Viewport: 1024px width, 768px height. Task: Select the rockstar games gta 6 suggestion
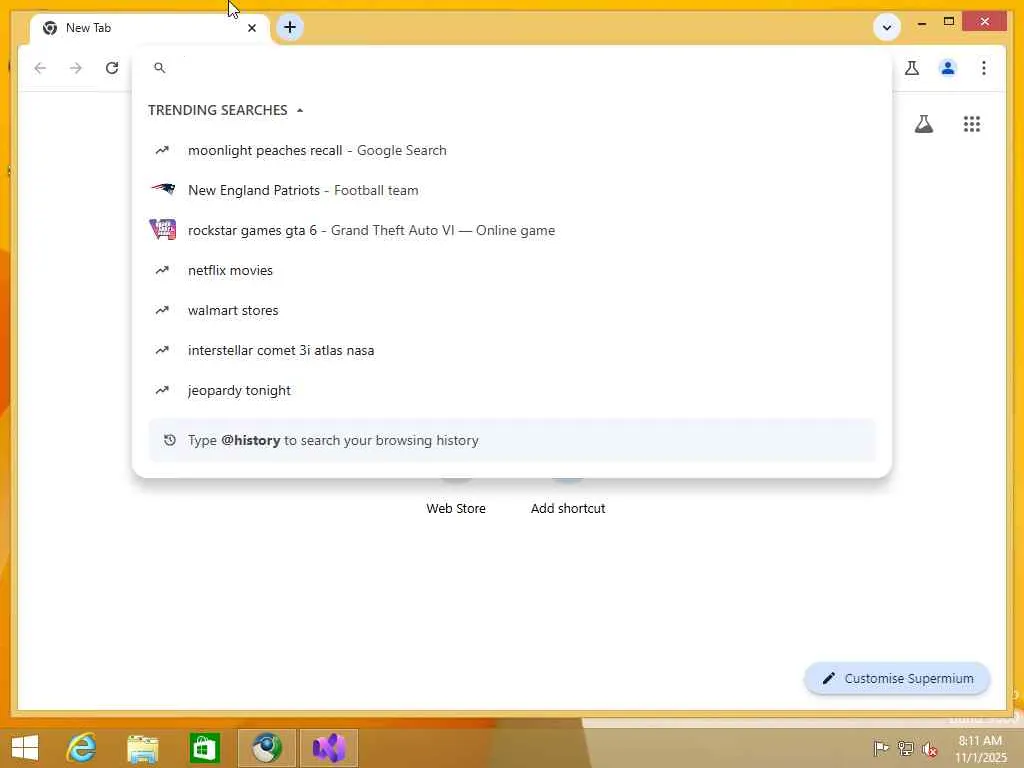tap(511, 230)
